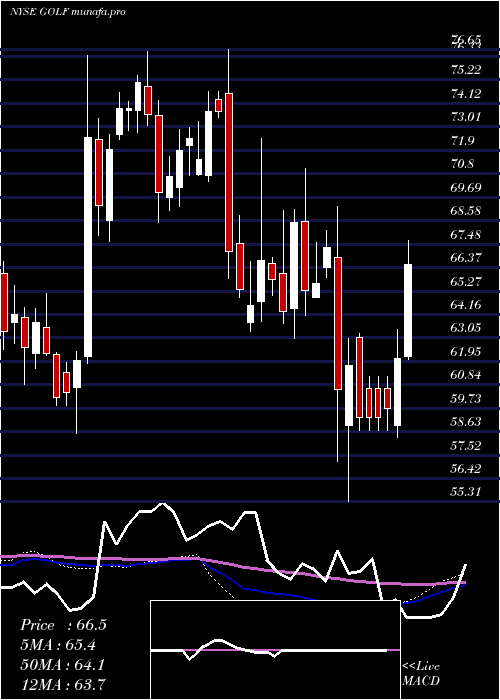Click the 73.01 price axis label
The height and width of the screenshot is (700, 500).
(466, 117)
